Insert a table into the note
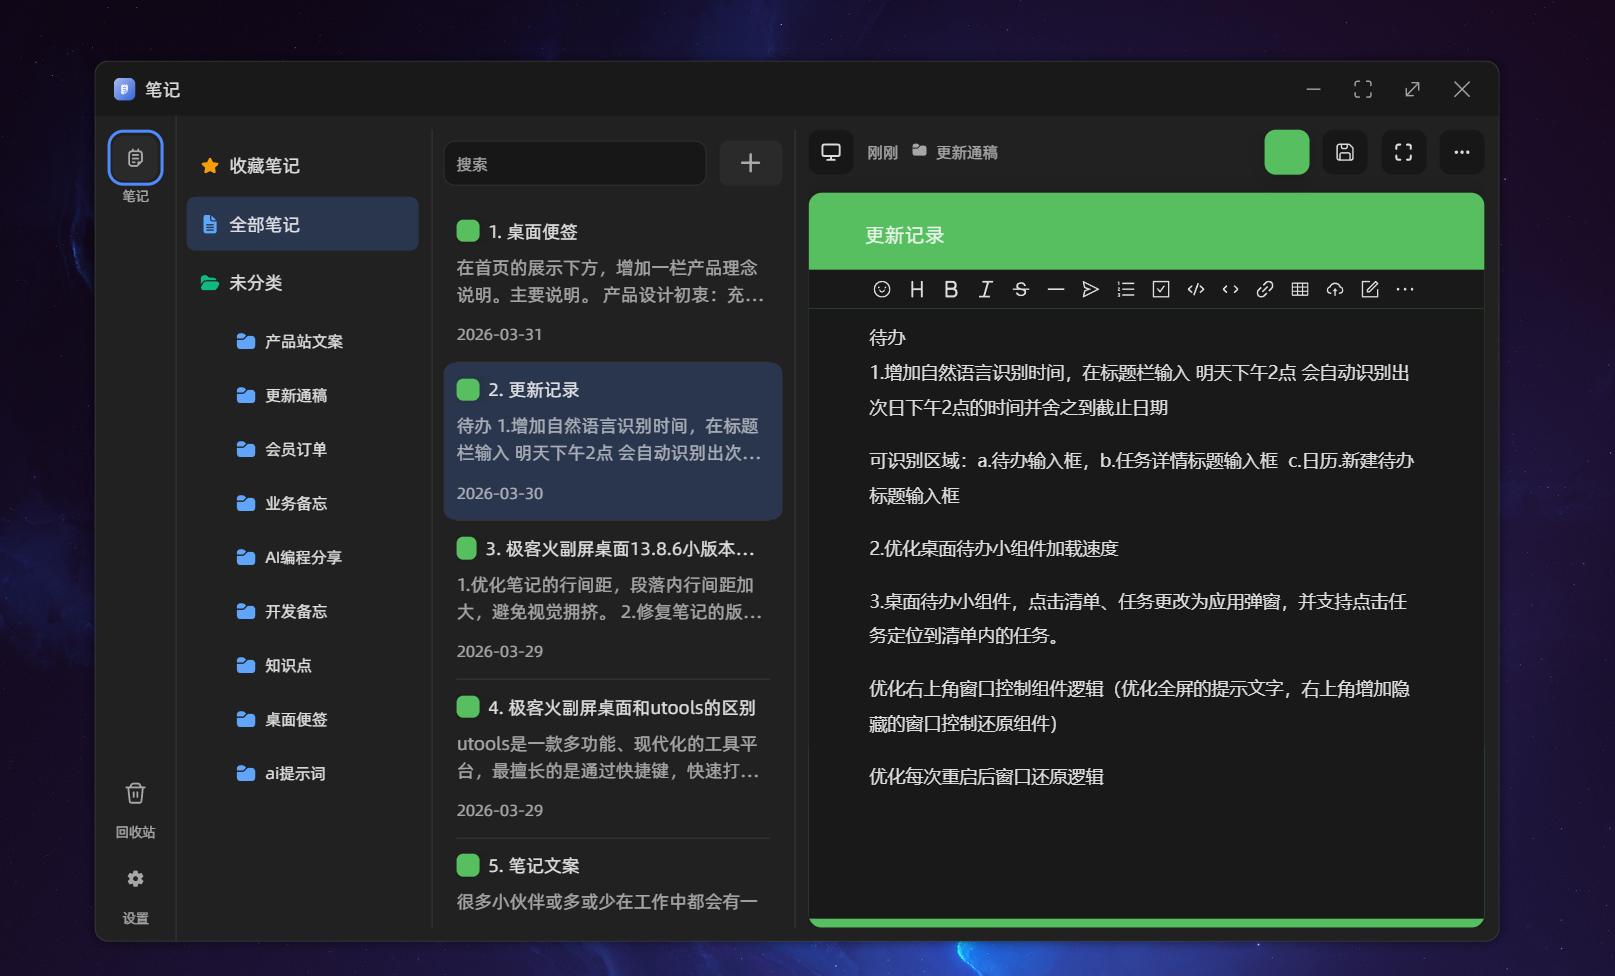This screenshot has height=976, width=1615. pyautogui.click(x=1300, y=289)
